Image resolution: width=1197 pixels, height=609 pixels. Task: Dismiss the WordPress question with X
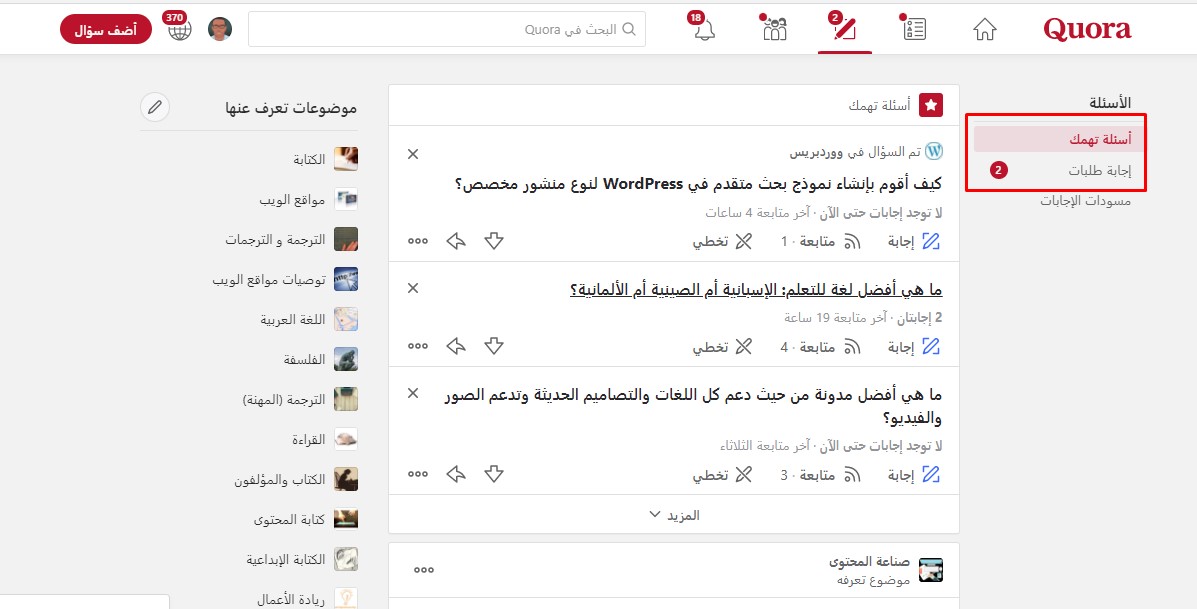click(413, 154)
